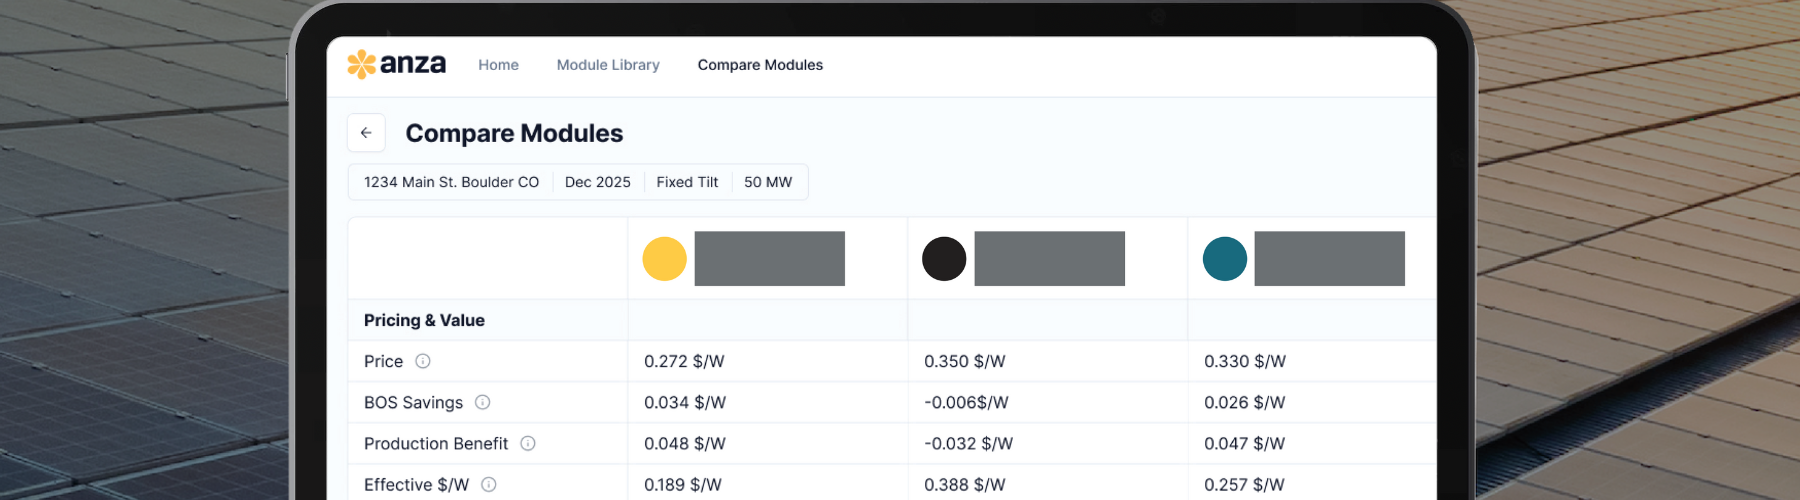The image size is (1800, 500).
Task: Click the 0.048 $/W production benefit value
Action: tap(685, 443)
